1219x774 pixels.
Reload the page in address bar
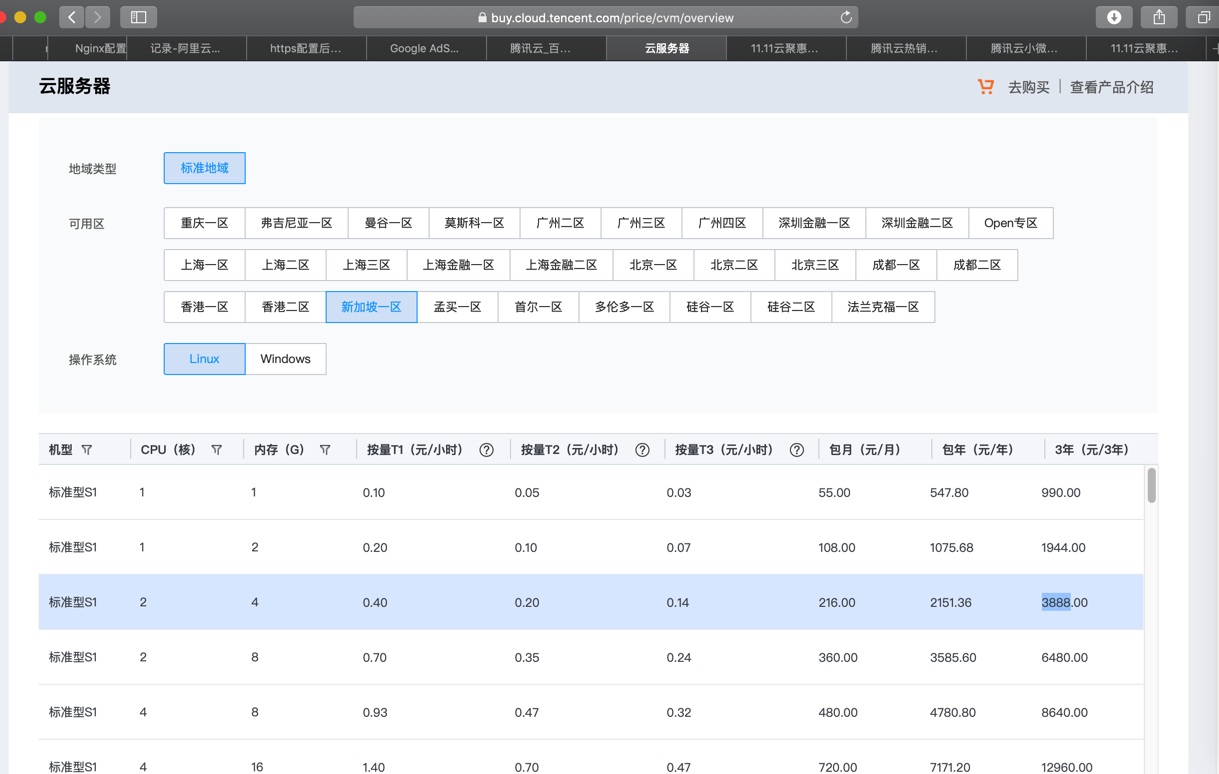(x=846, y=17)
